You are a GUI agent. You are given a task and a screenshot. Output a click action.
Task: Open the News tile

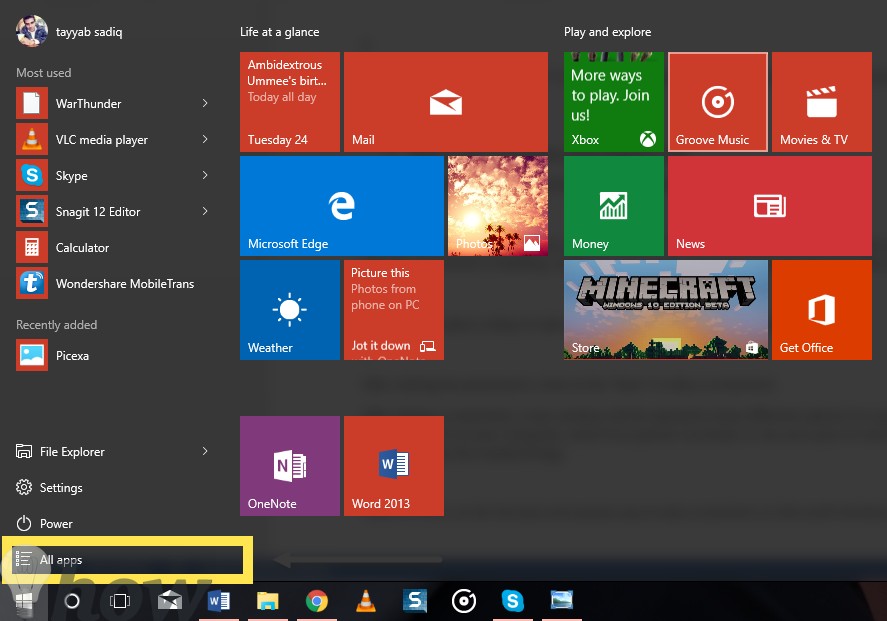pos(770,206)
